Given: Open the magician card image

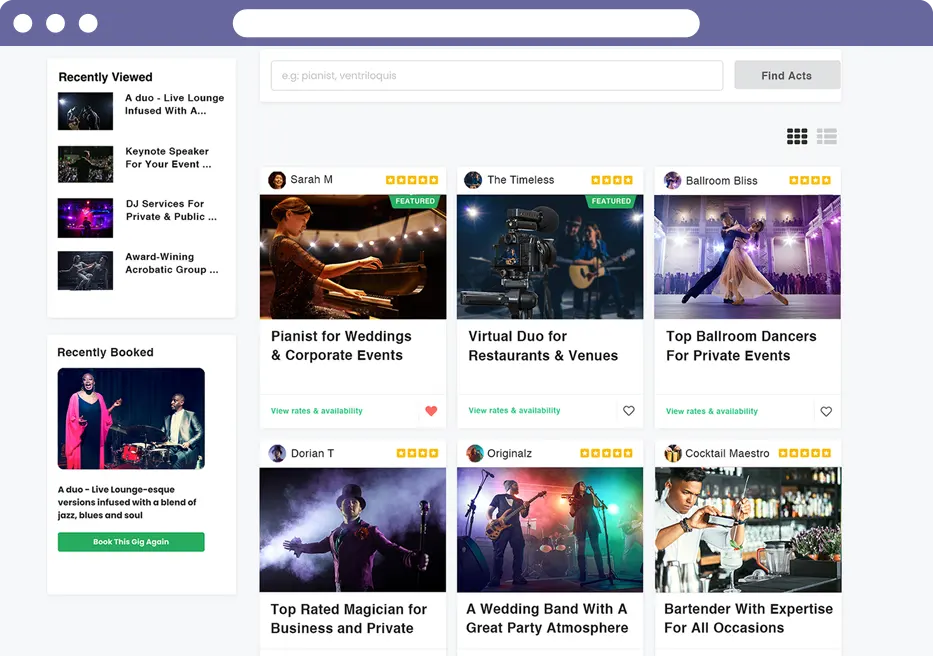Looking at the screenshot, I should [353, 530].
